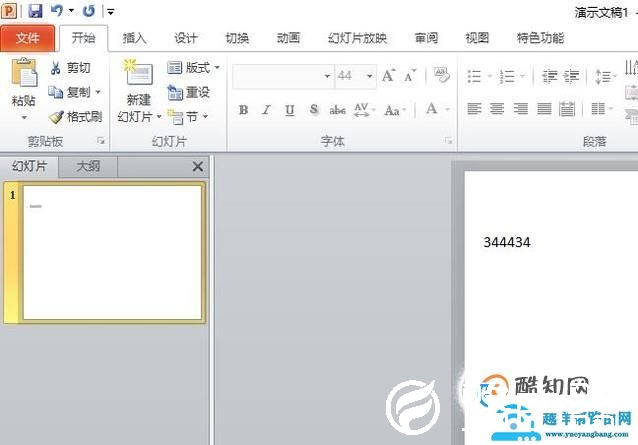Center align text
This screenshot has height=445, width=638.
(x=497, y=109)
